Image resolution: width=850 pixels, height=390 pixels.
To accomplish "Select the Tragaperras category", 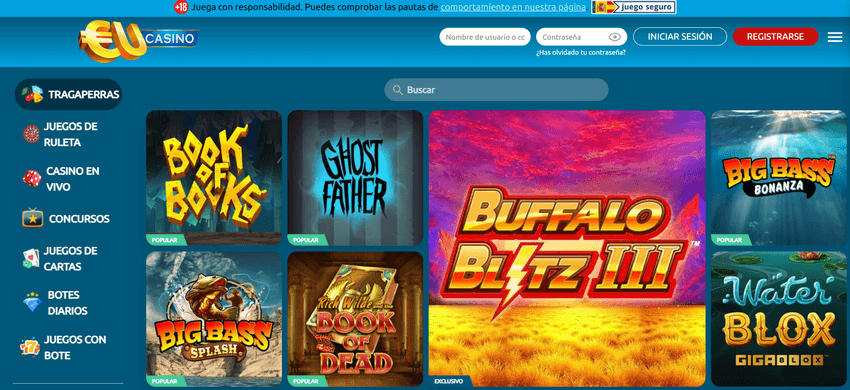I will [68, 94].
